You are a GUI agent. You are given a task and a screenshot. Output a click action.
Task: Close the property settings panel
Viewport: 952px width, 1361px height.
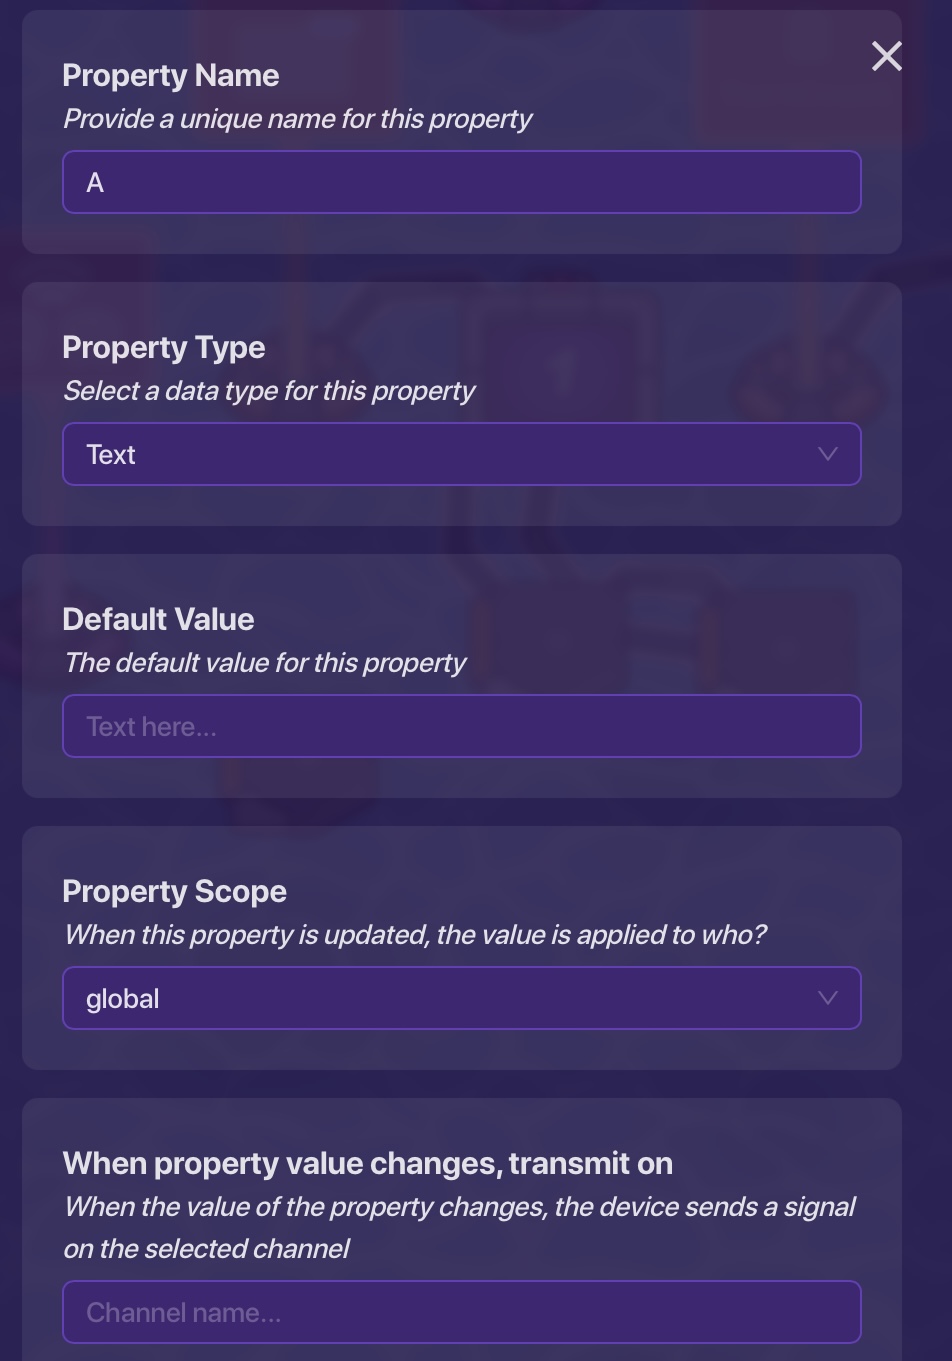(886, 56)
